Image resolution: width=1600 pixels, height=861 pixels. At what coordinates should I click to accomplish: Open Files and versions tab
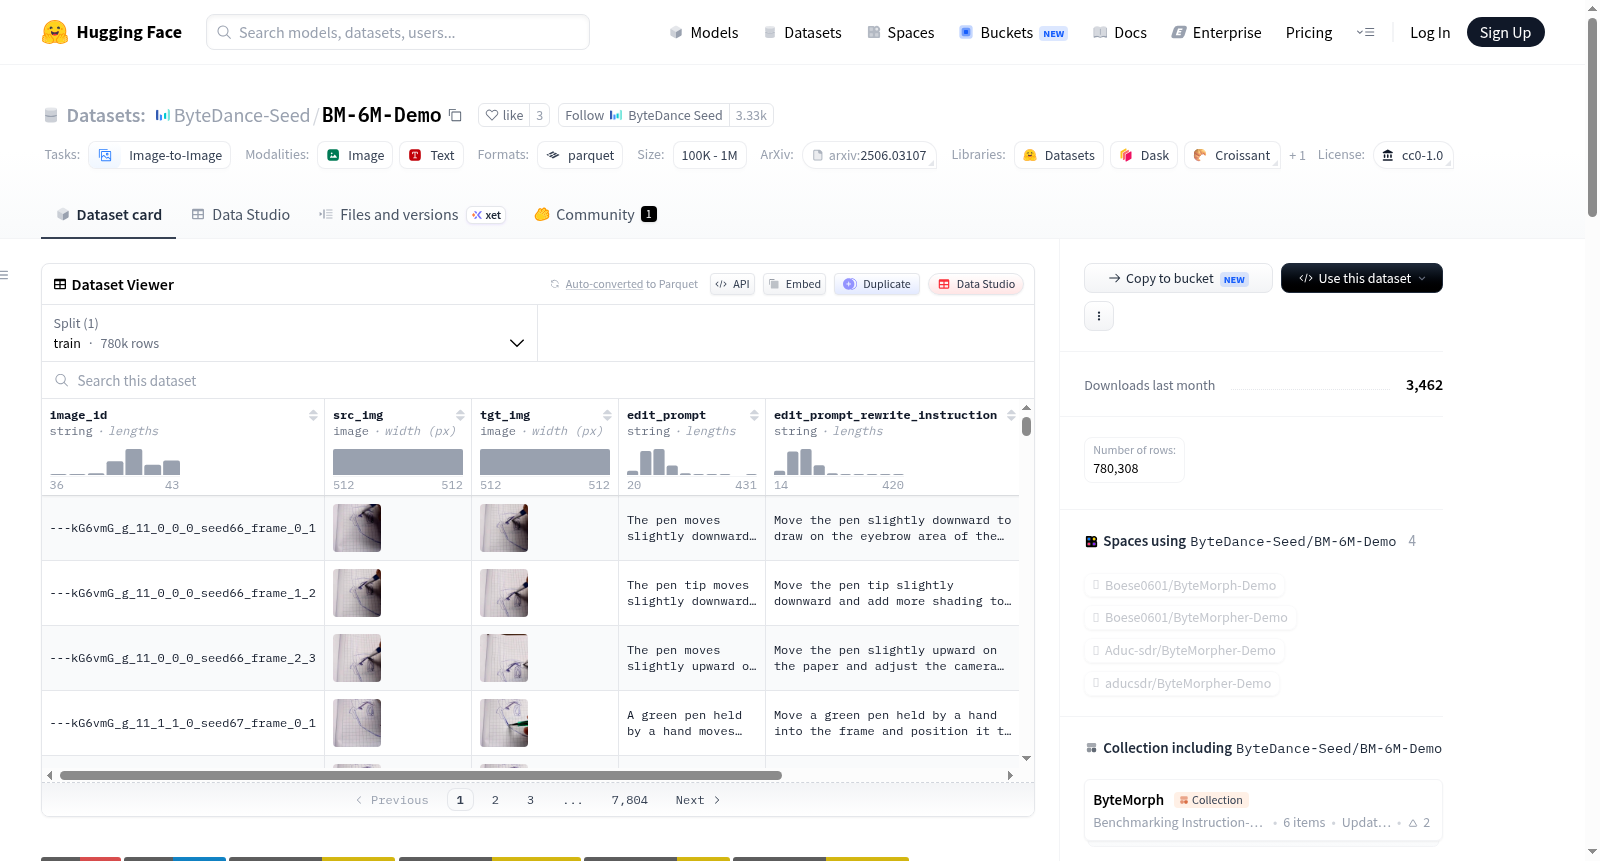point(412,214)
